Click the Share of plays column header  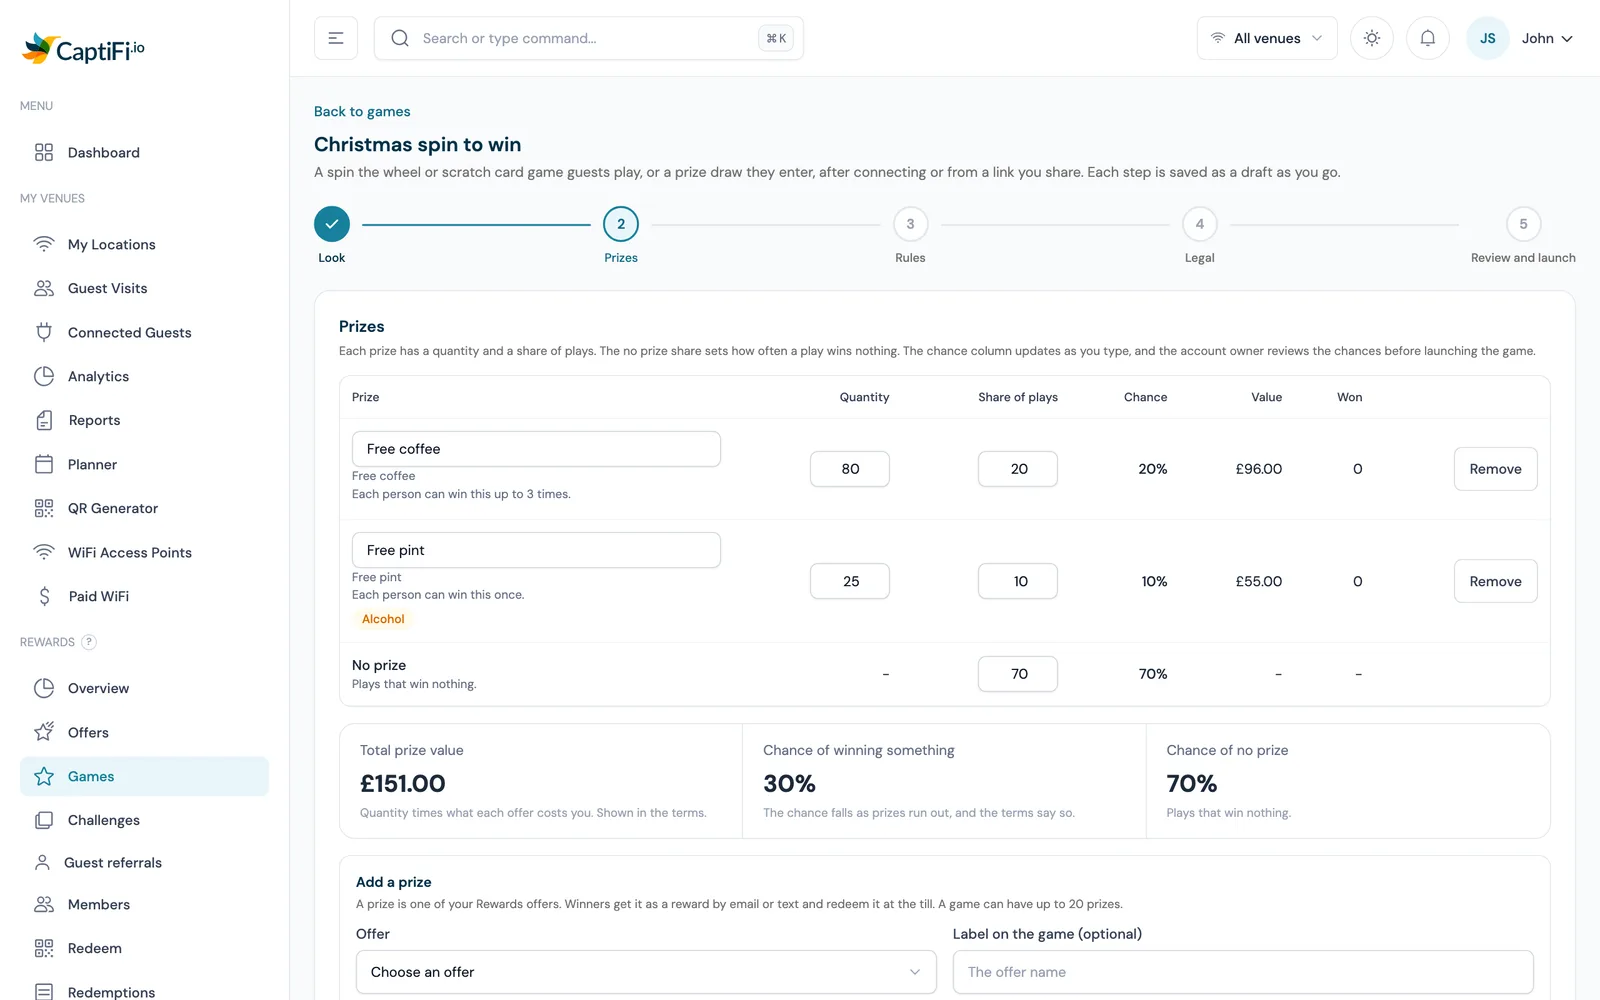(1018, 397)
